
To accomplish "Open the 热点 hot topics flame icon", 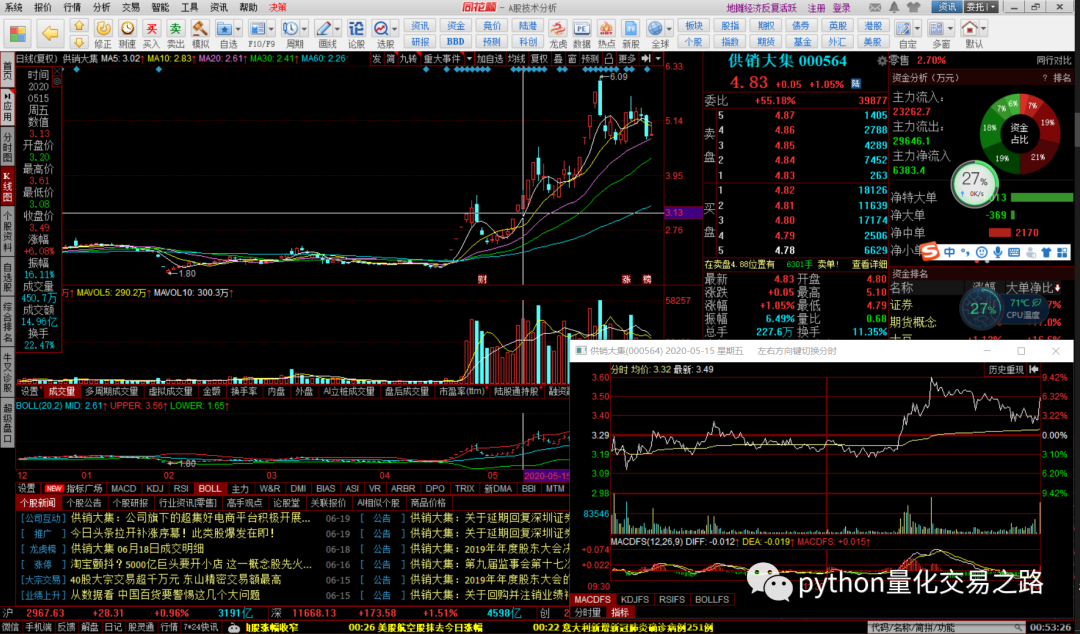I will click(x=606, y=29).
